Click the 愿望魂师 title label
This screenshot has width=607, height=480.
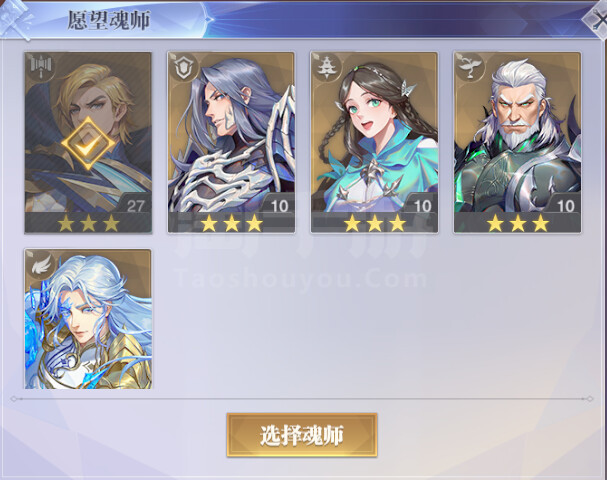[x=109, y=21]
